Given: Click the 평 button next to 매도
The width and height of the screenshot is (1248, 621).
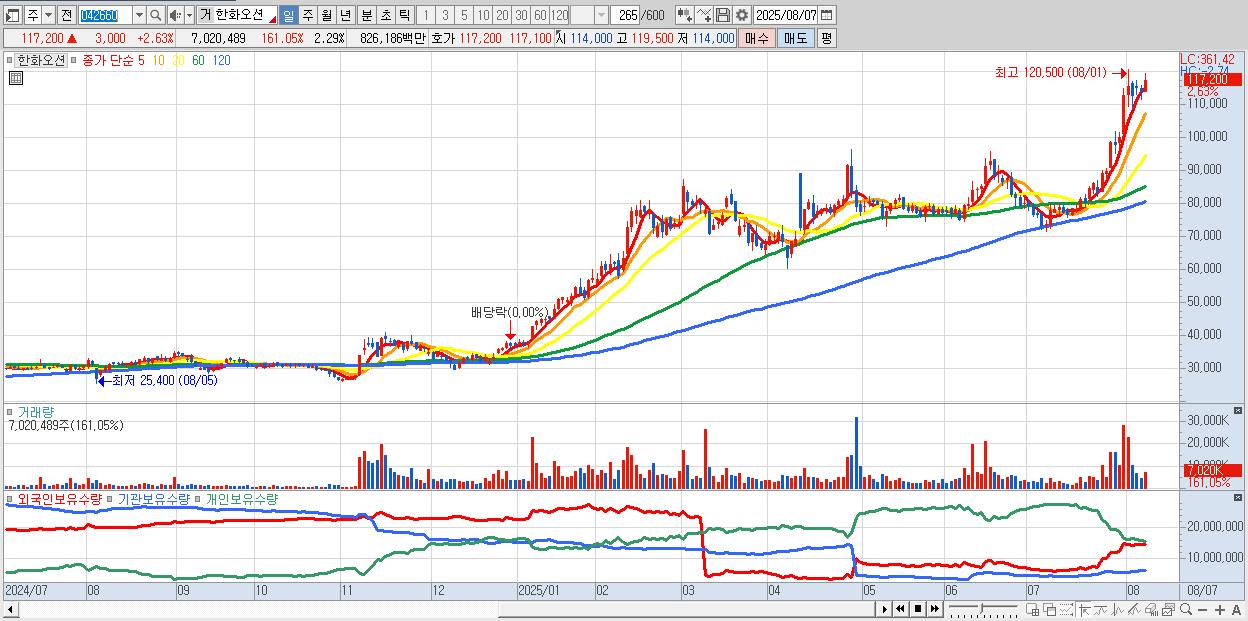Looking at the screenshot, I should pos(826,38).
